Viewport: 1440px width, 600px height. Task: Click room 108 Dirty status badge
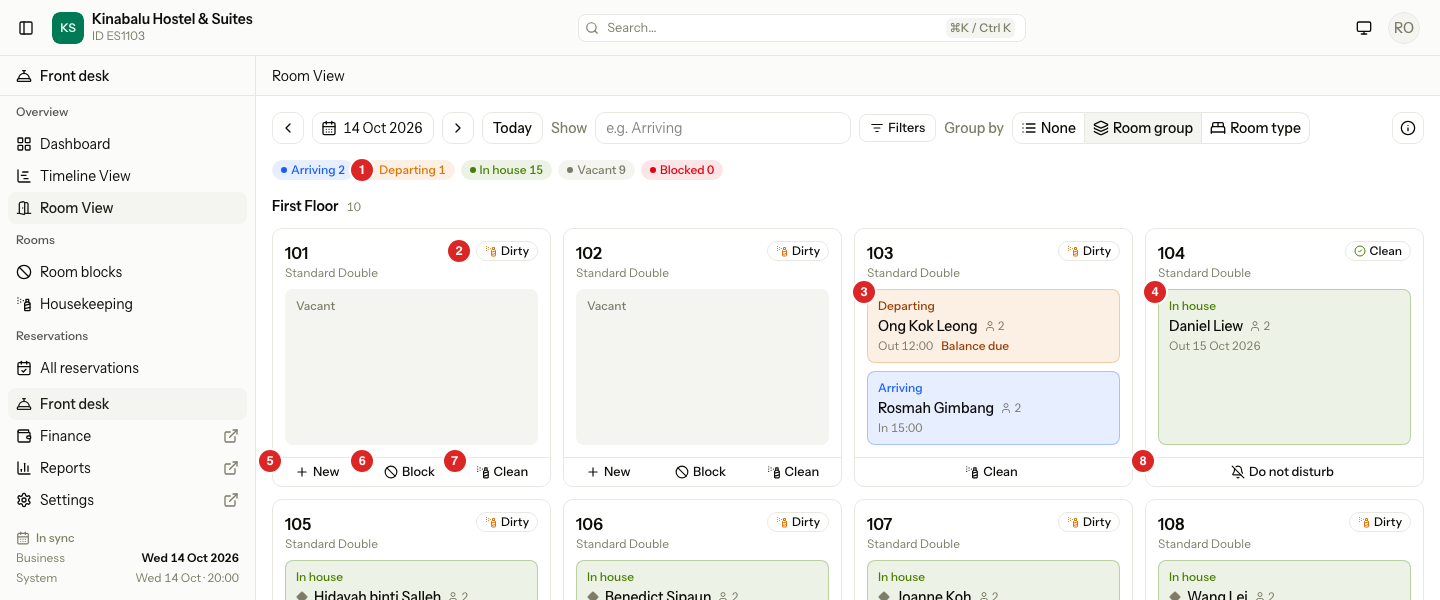coord(1380,522)
